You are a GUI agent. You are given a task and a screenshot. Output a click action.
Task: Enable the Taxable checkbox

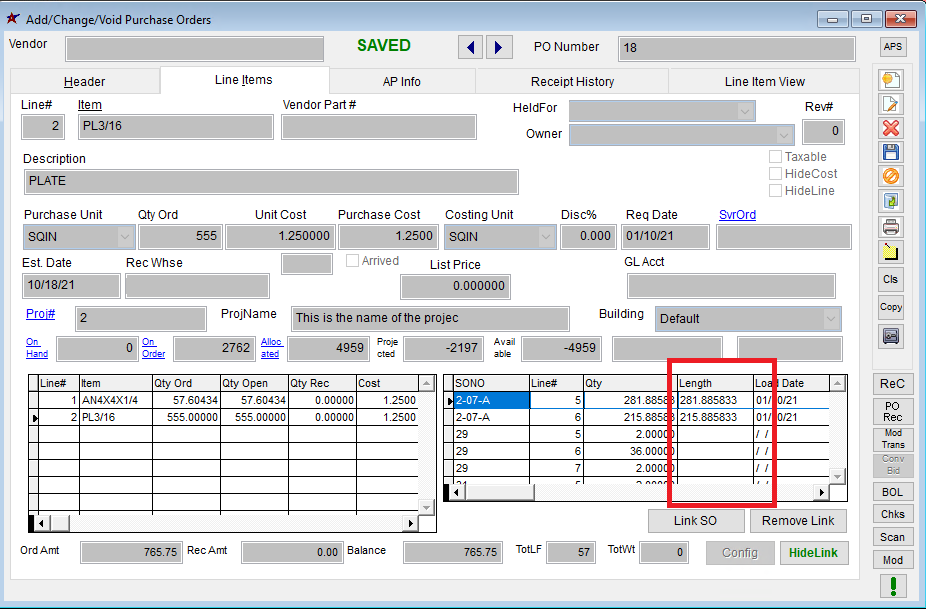(x=775, y=157)
